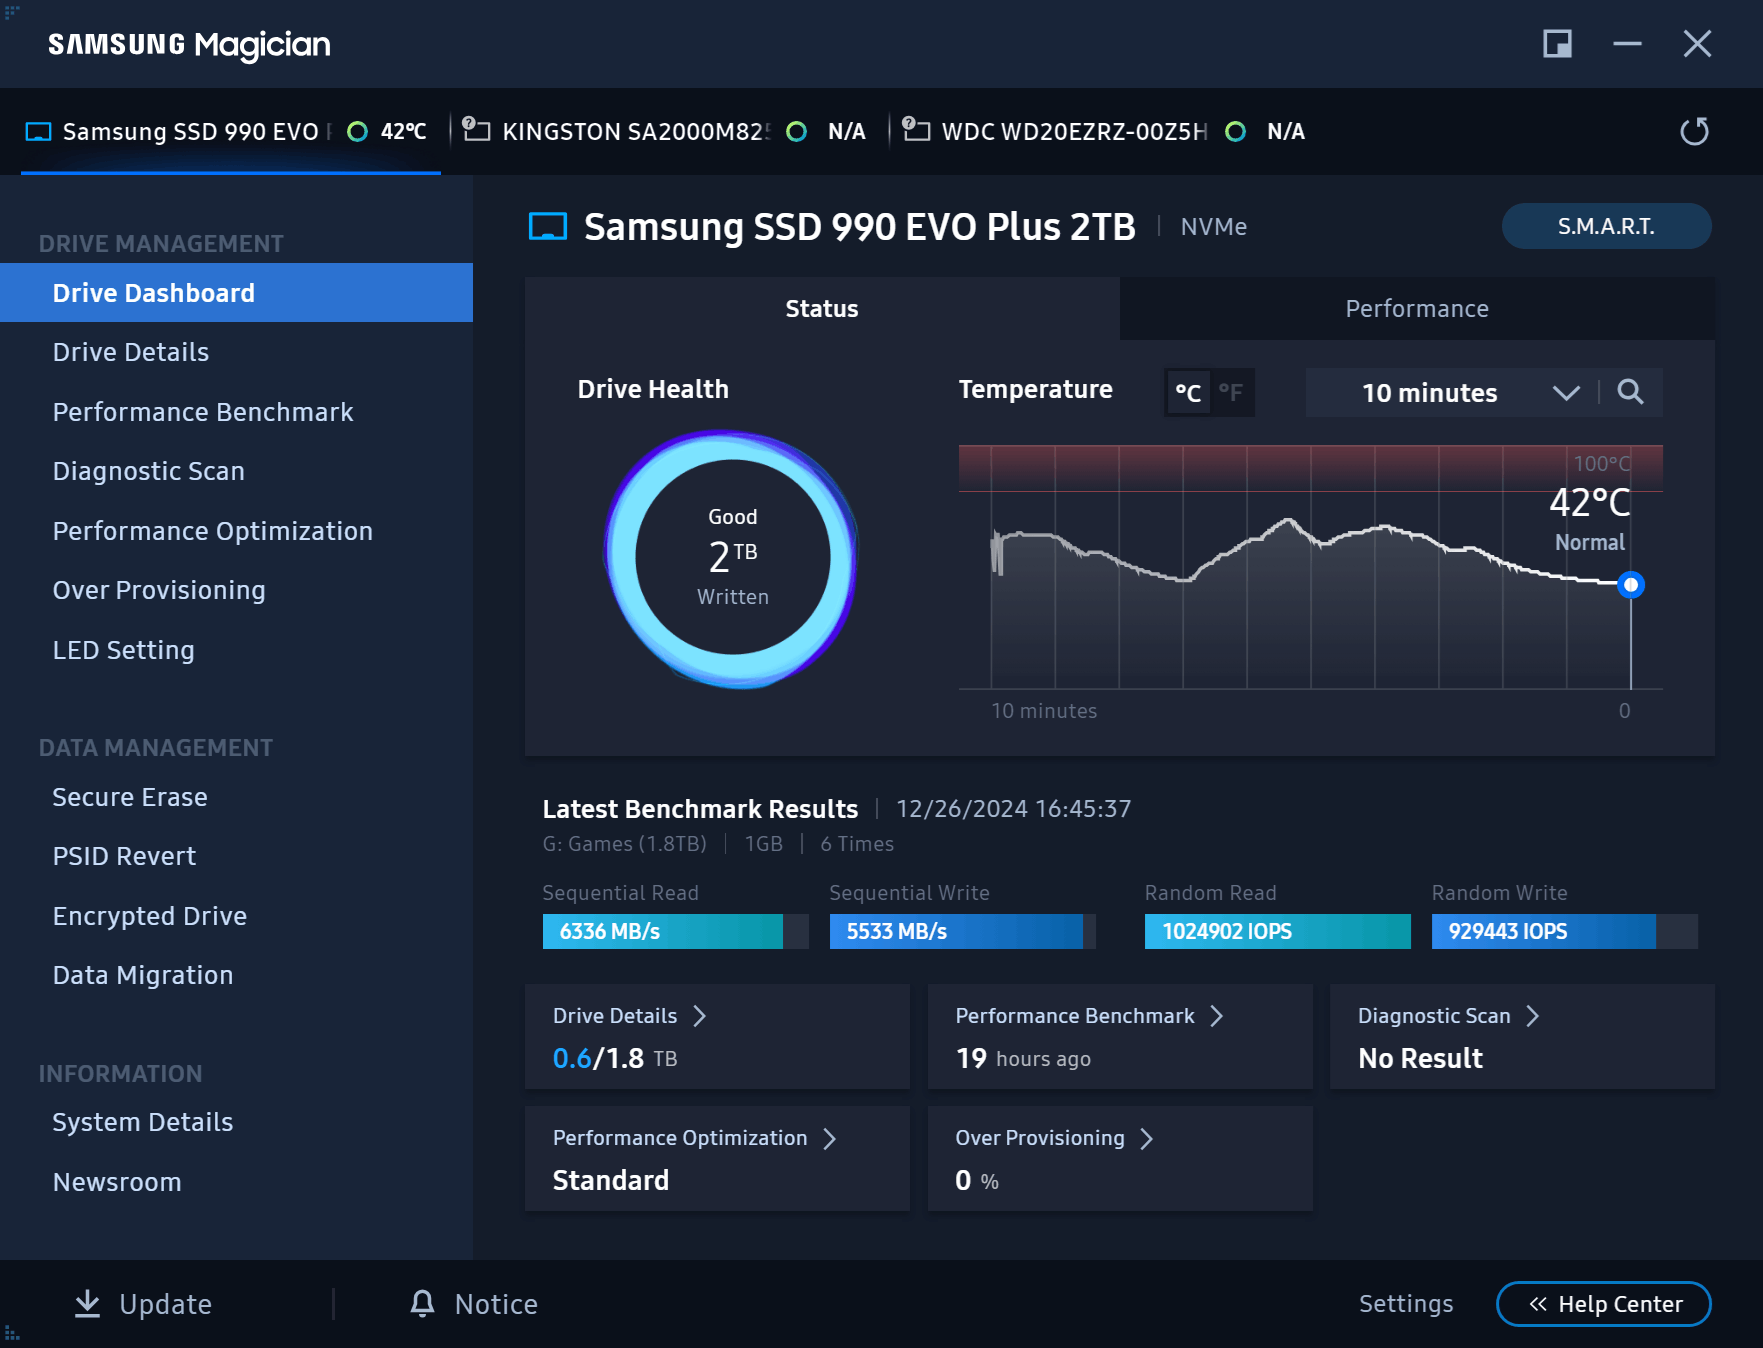1763x1348 pixels.
Task: Click the monitor icon beside the drive title
Action: pos(548,227)
